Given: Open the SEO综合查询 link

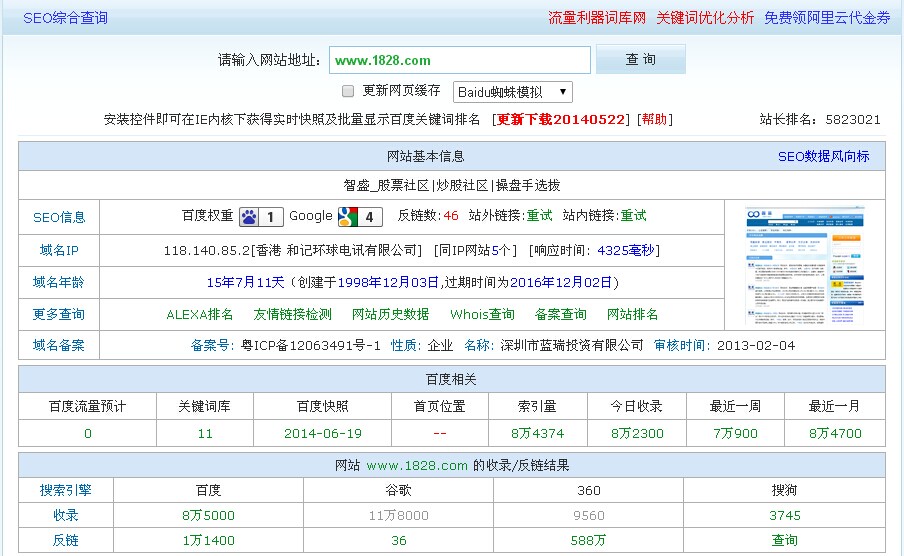Looking at the screenshot, I should (65, 18).
